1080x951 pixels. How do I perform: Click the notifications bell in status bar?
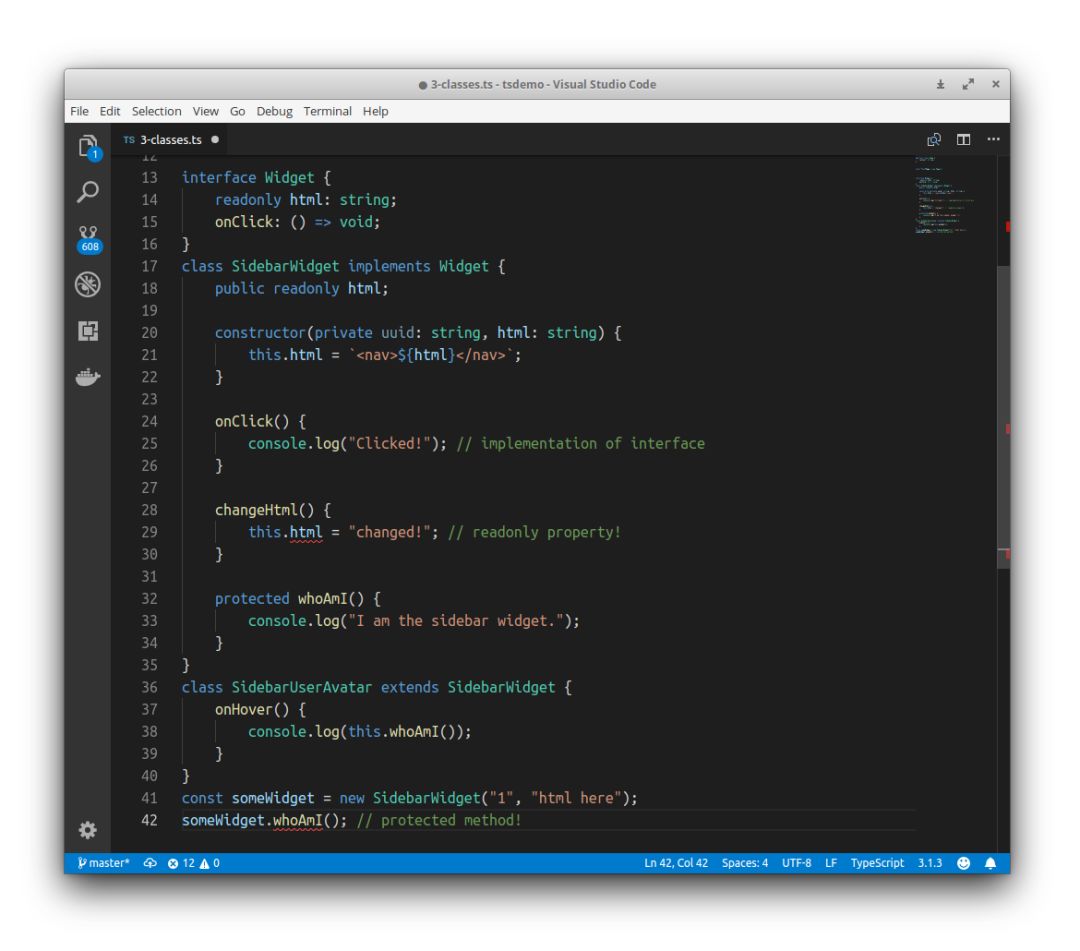click(991, 863)
